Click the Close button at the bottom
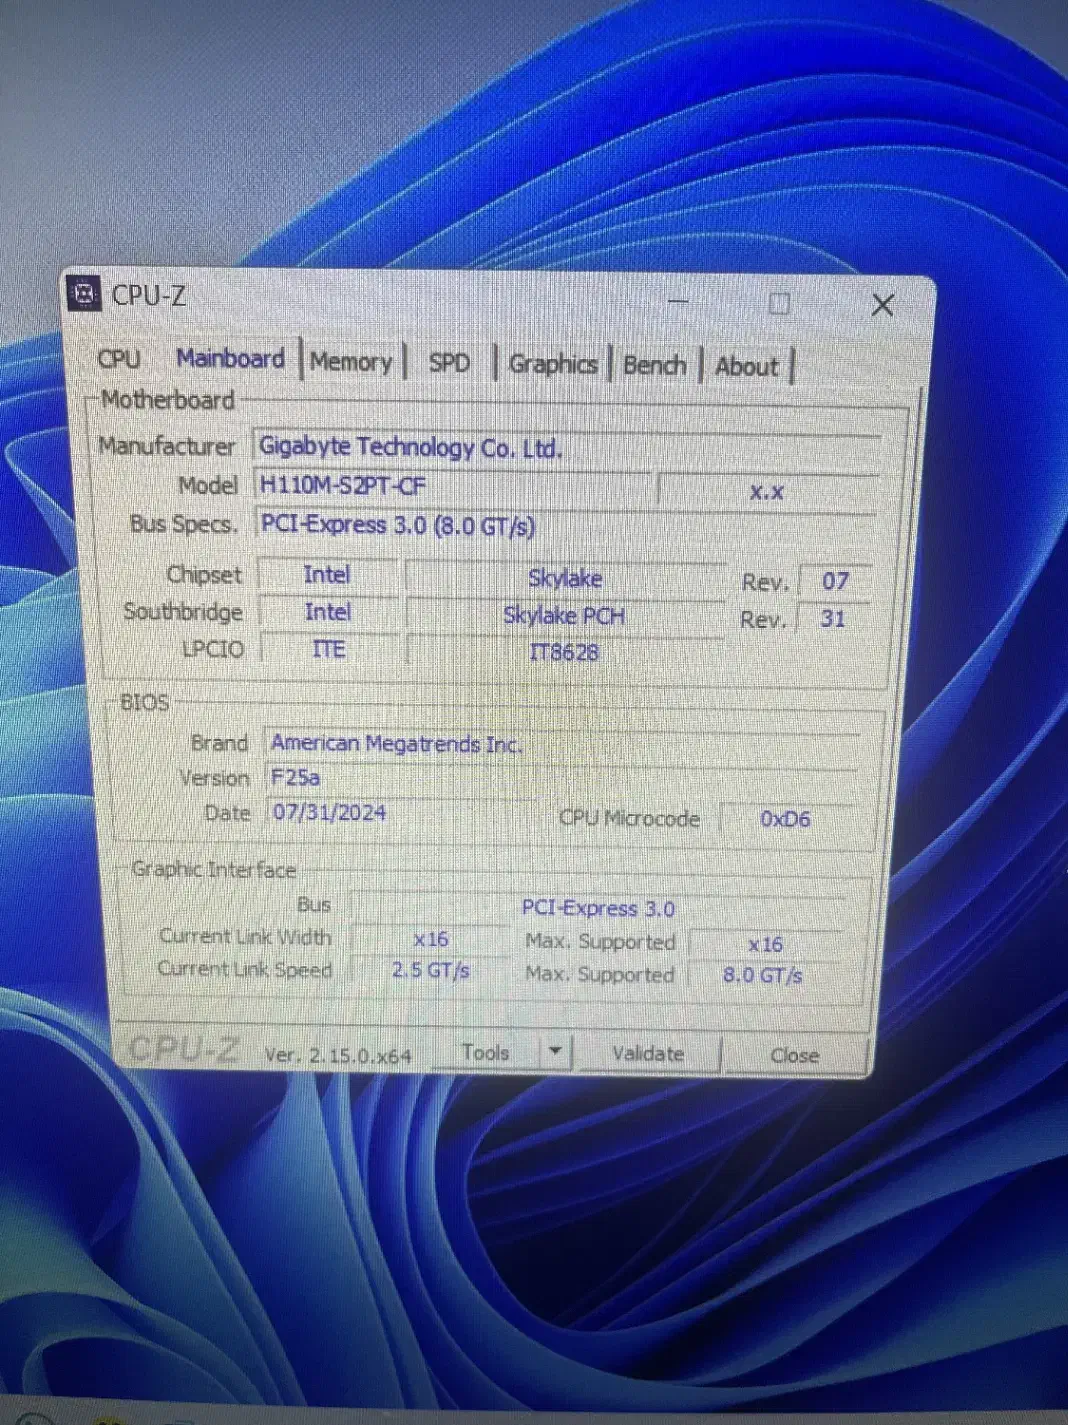The image size is (1068, 1425). coord(794,1056)
